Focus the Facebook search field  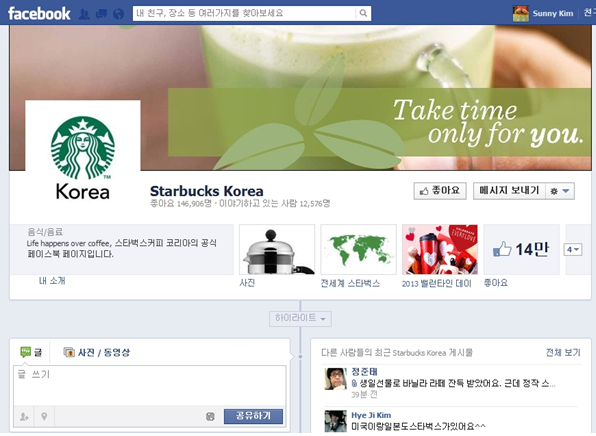click(244, 13)
